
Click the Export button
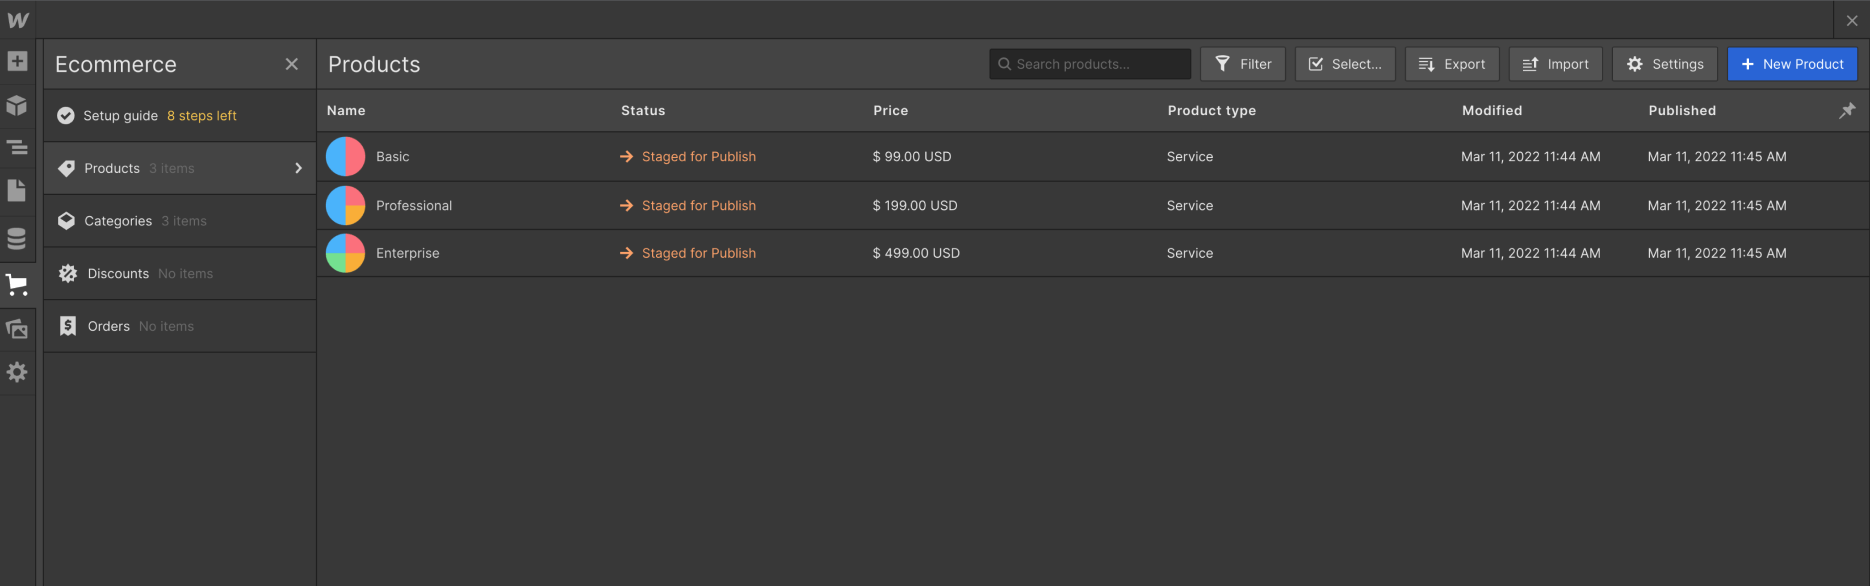pos(1452,64)
